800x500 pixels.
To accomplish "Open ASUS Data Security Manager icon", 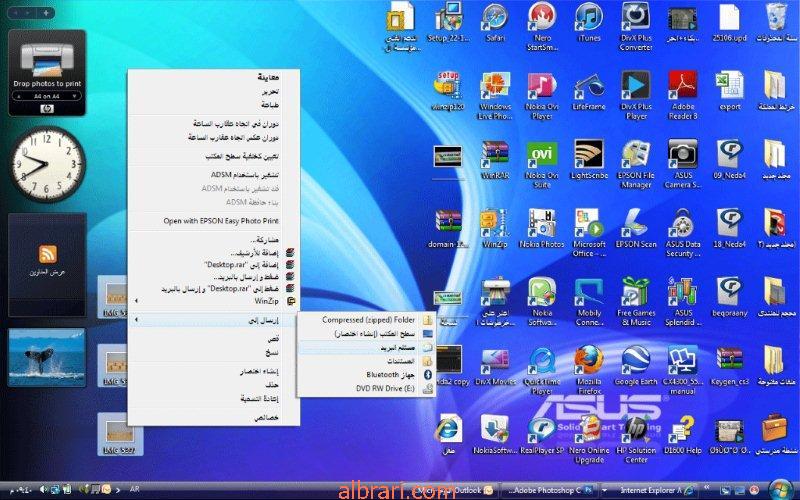I will [x=683, y=232].
